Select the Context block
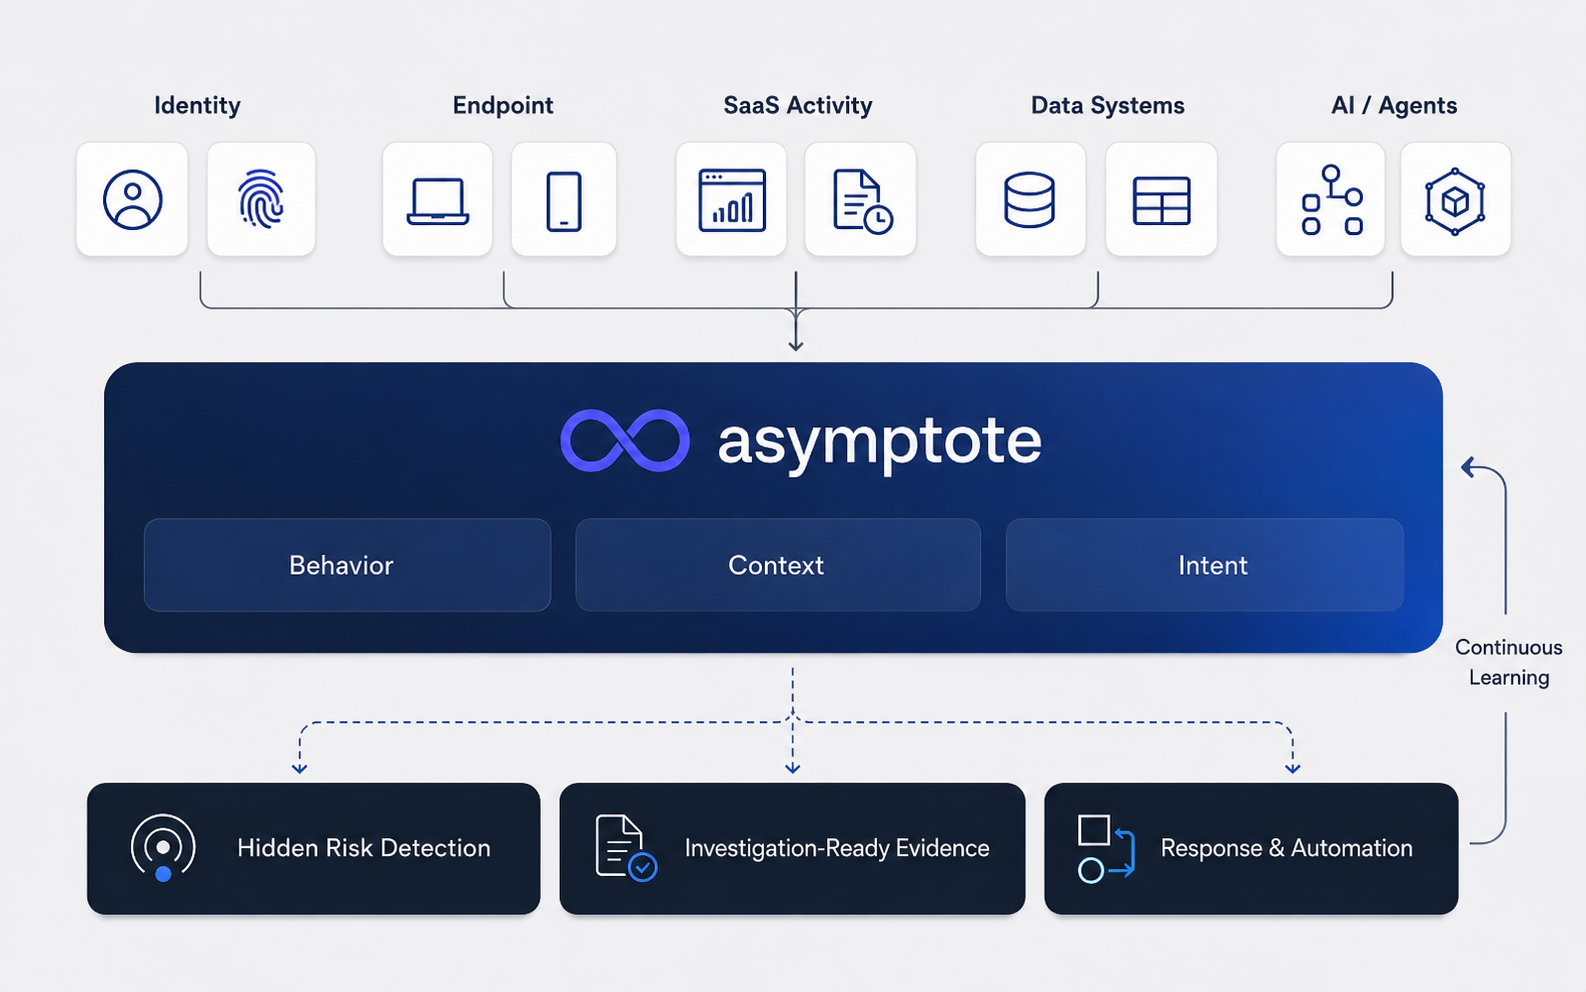This screenshot has height=992, width=1586. point(778,565)
